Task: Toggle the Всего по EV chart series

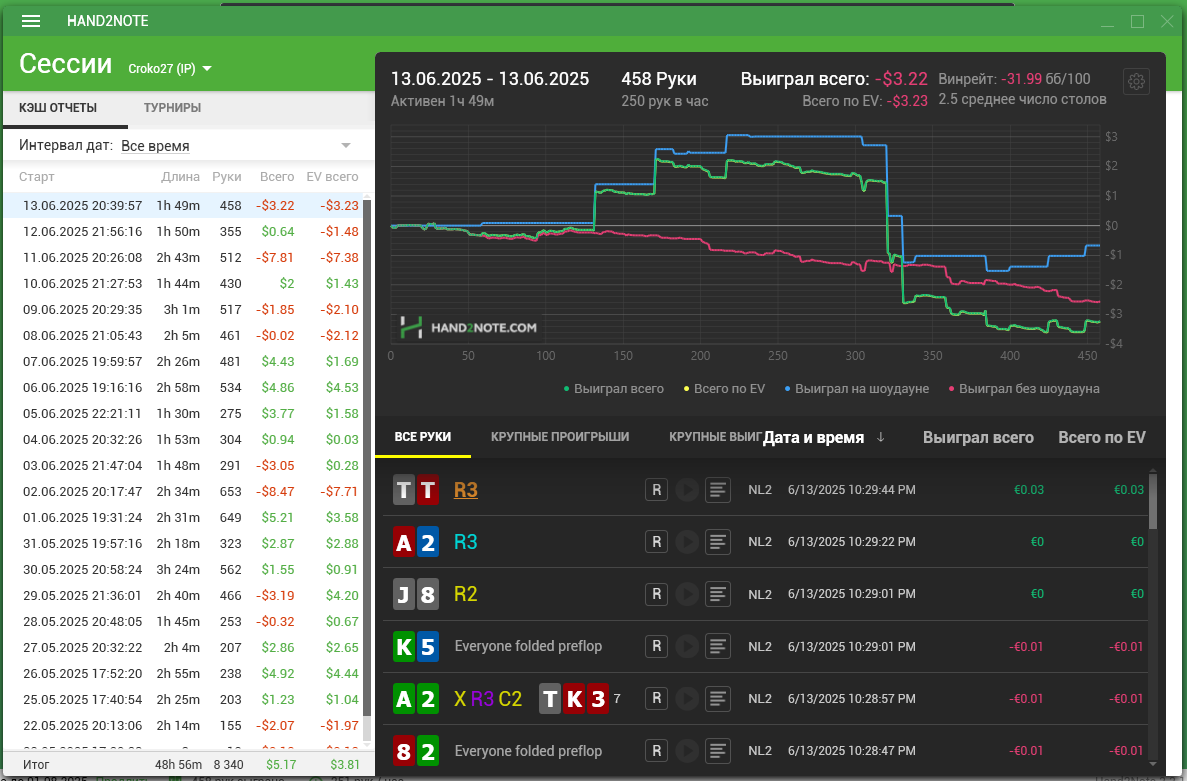Action: tap(724, 388)
